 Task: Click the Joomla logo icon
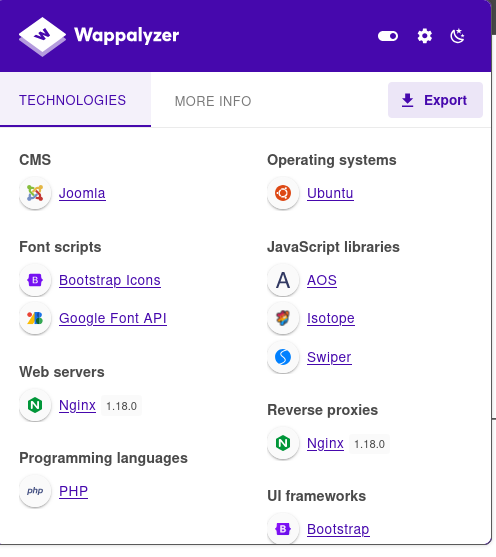tap(35, 193)
